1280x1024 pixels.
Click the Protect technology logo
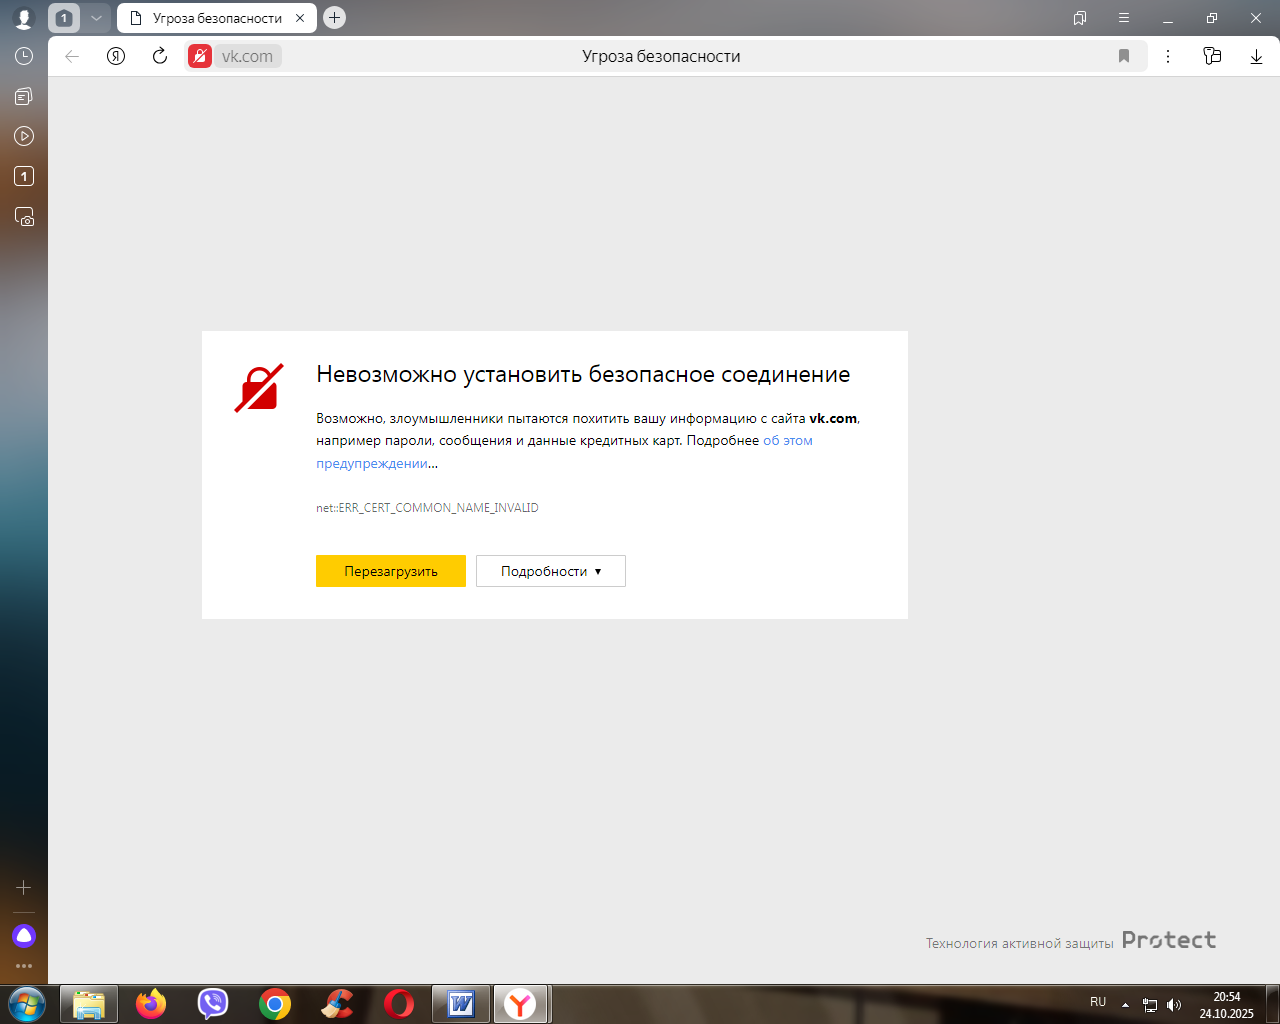click(1169, 940)
